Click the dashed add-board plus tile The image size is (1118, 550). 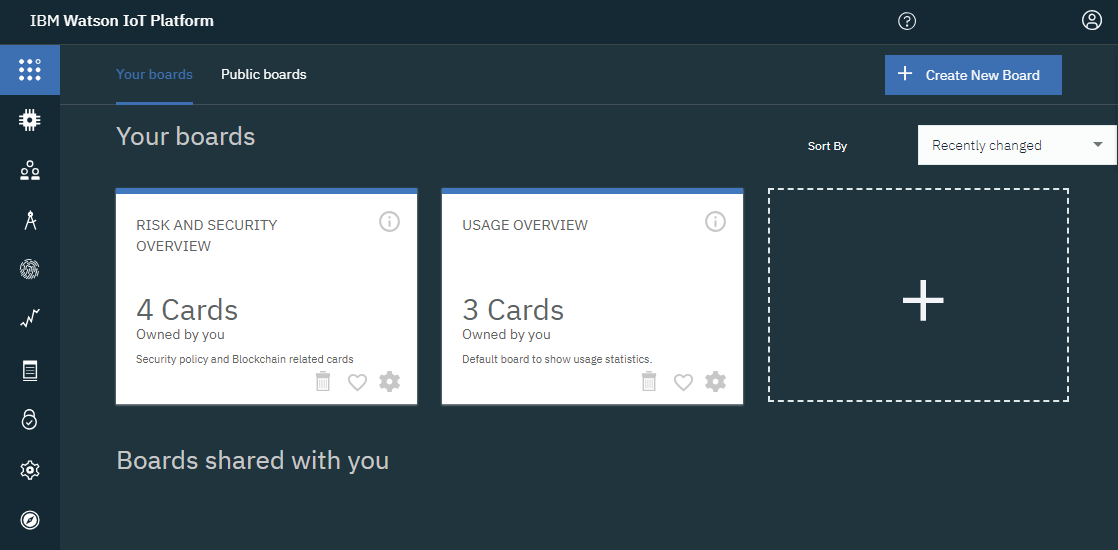[918, 295]
